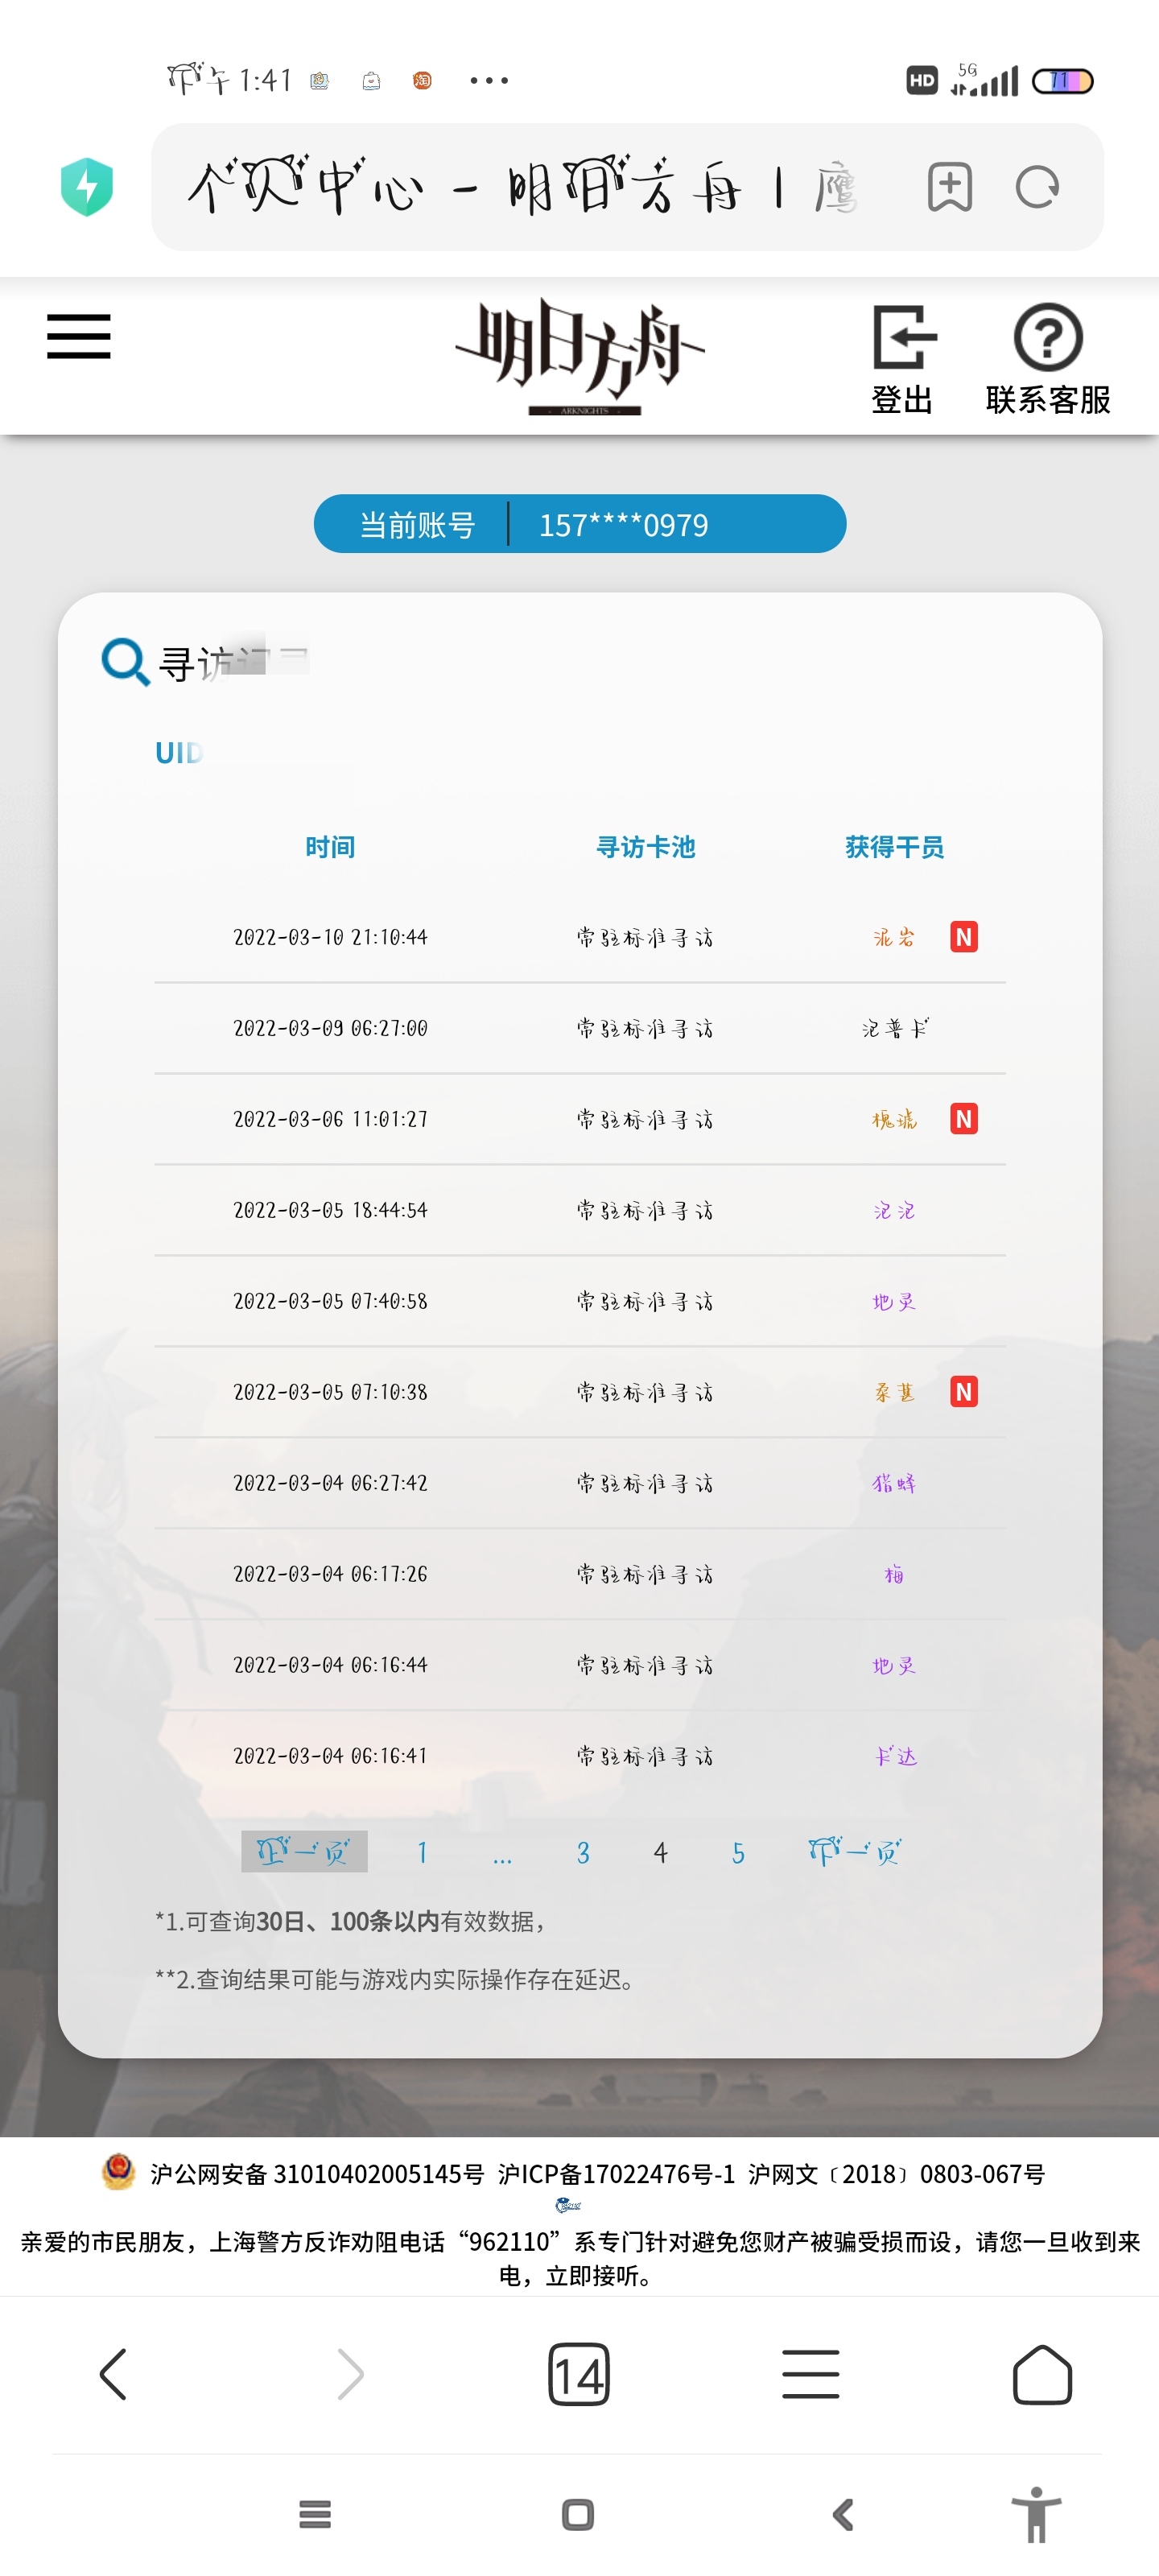Tap N badge in 07:10:38 row

(963, 1392)
